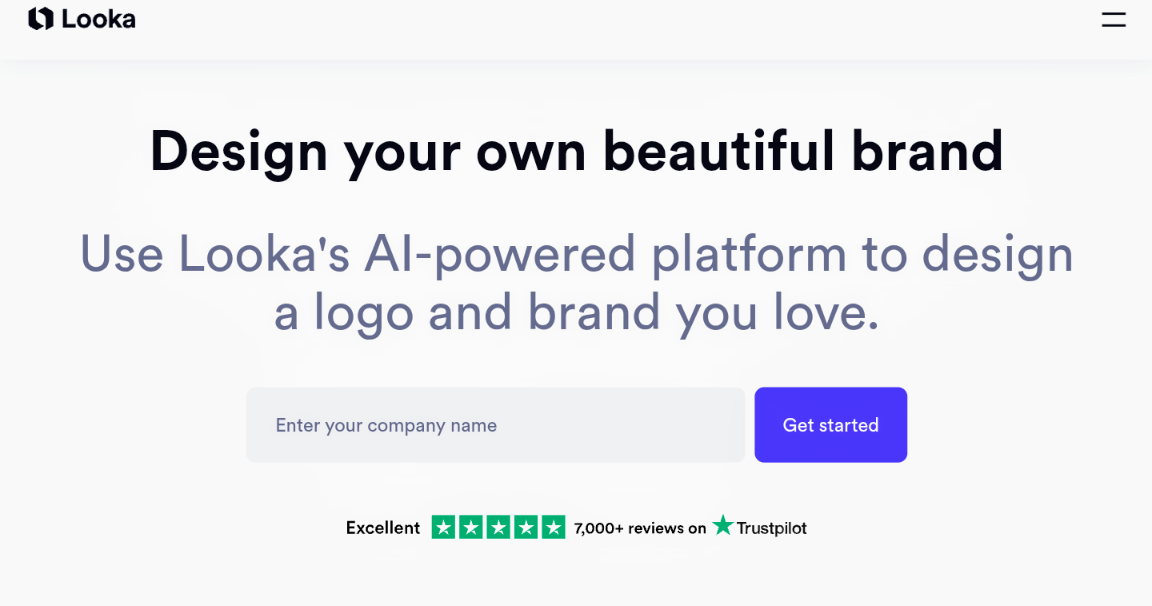Click the Looka's word in the subheading
The height and width of the screenshot is (606, 1152).
pos(264,253)
